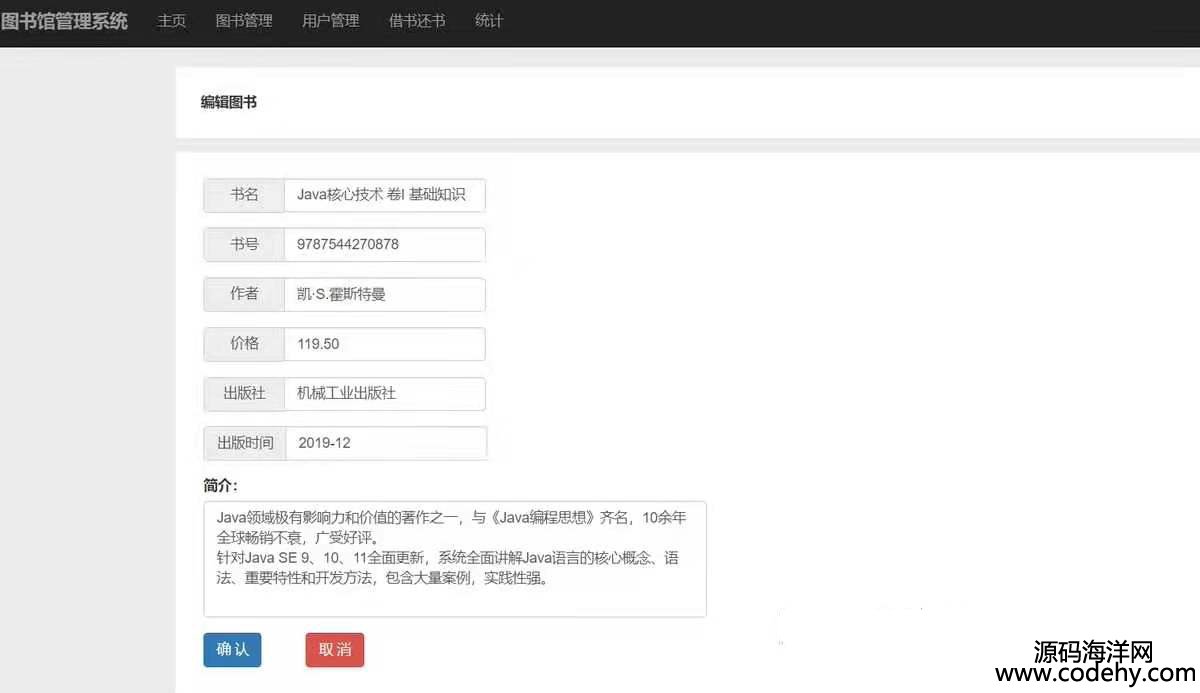Click the 书名 label addon
The width and height of the screenshot is (1200, 693).
click(244, 195)
